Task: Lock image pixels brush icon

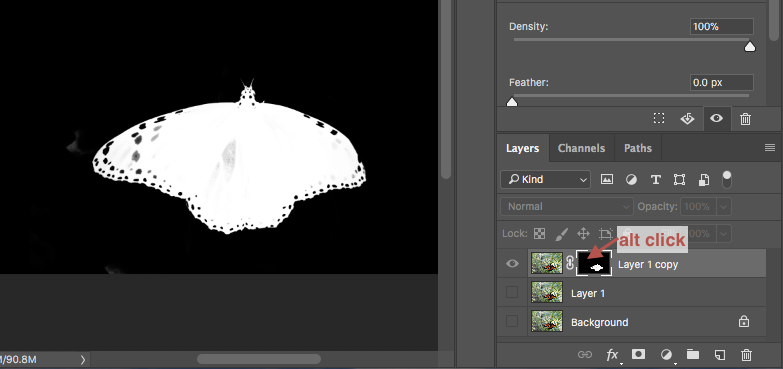Action: [x=562, y=233]
